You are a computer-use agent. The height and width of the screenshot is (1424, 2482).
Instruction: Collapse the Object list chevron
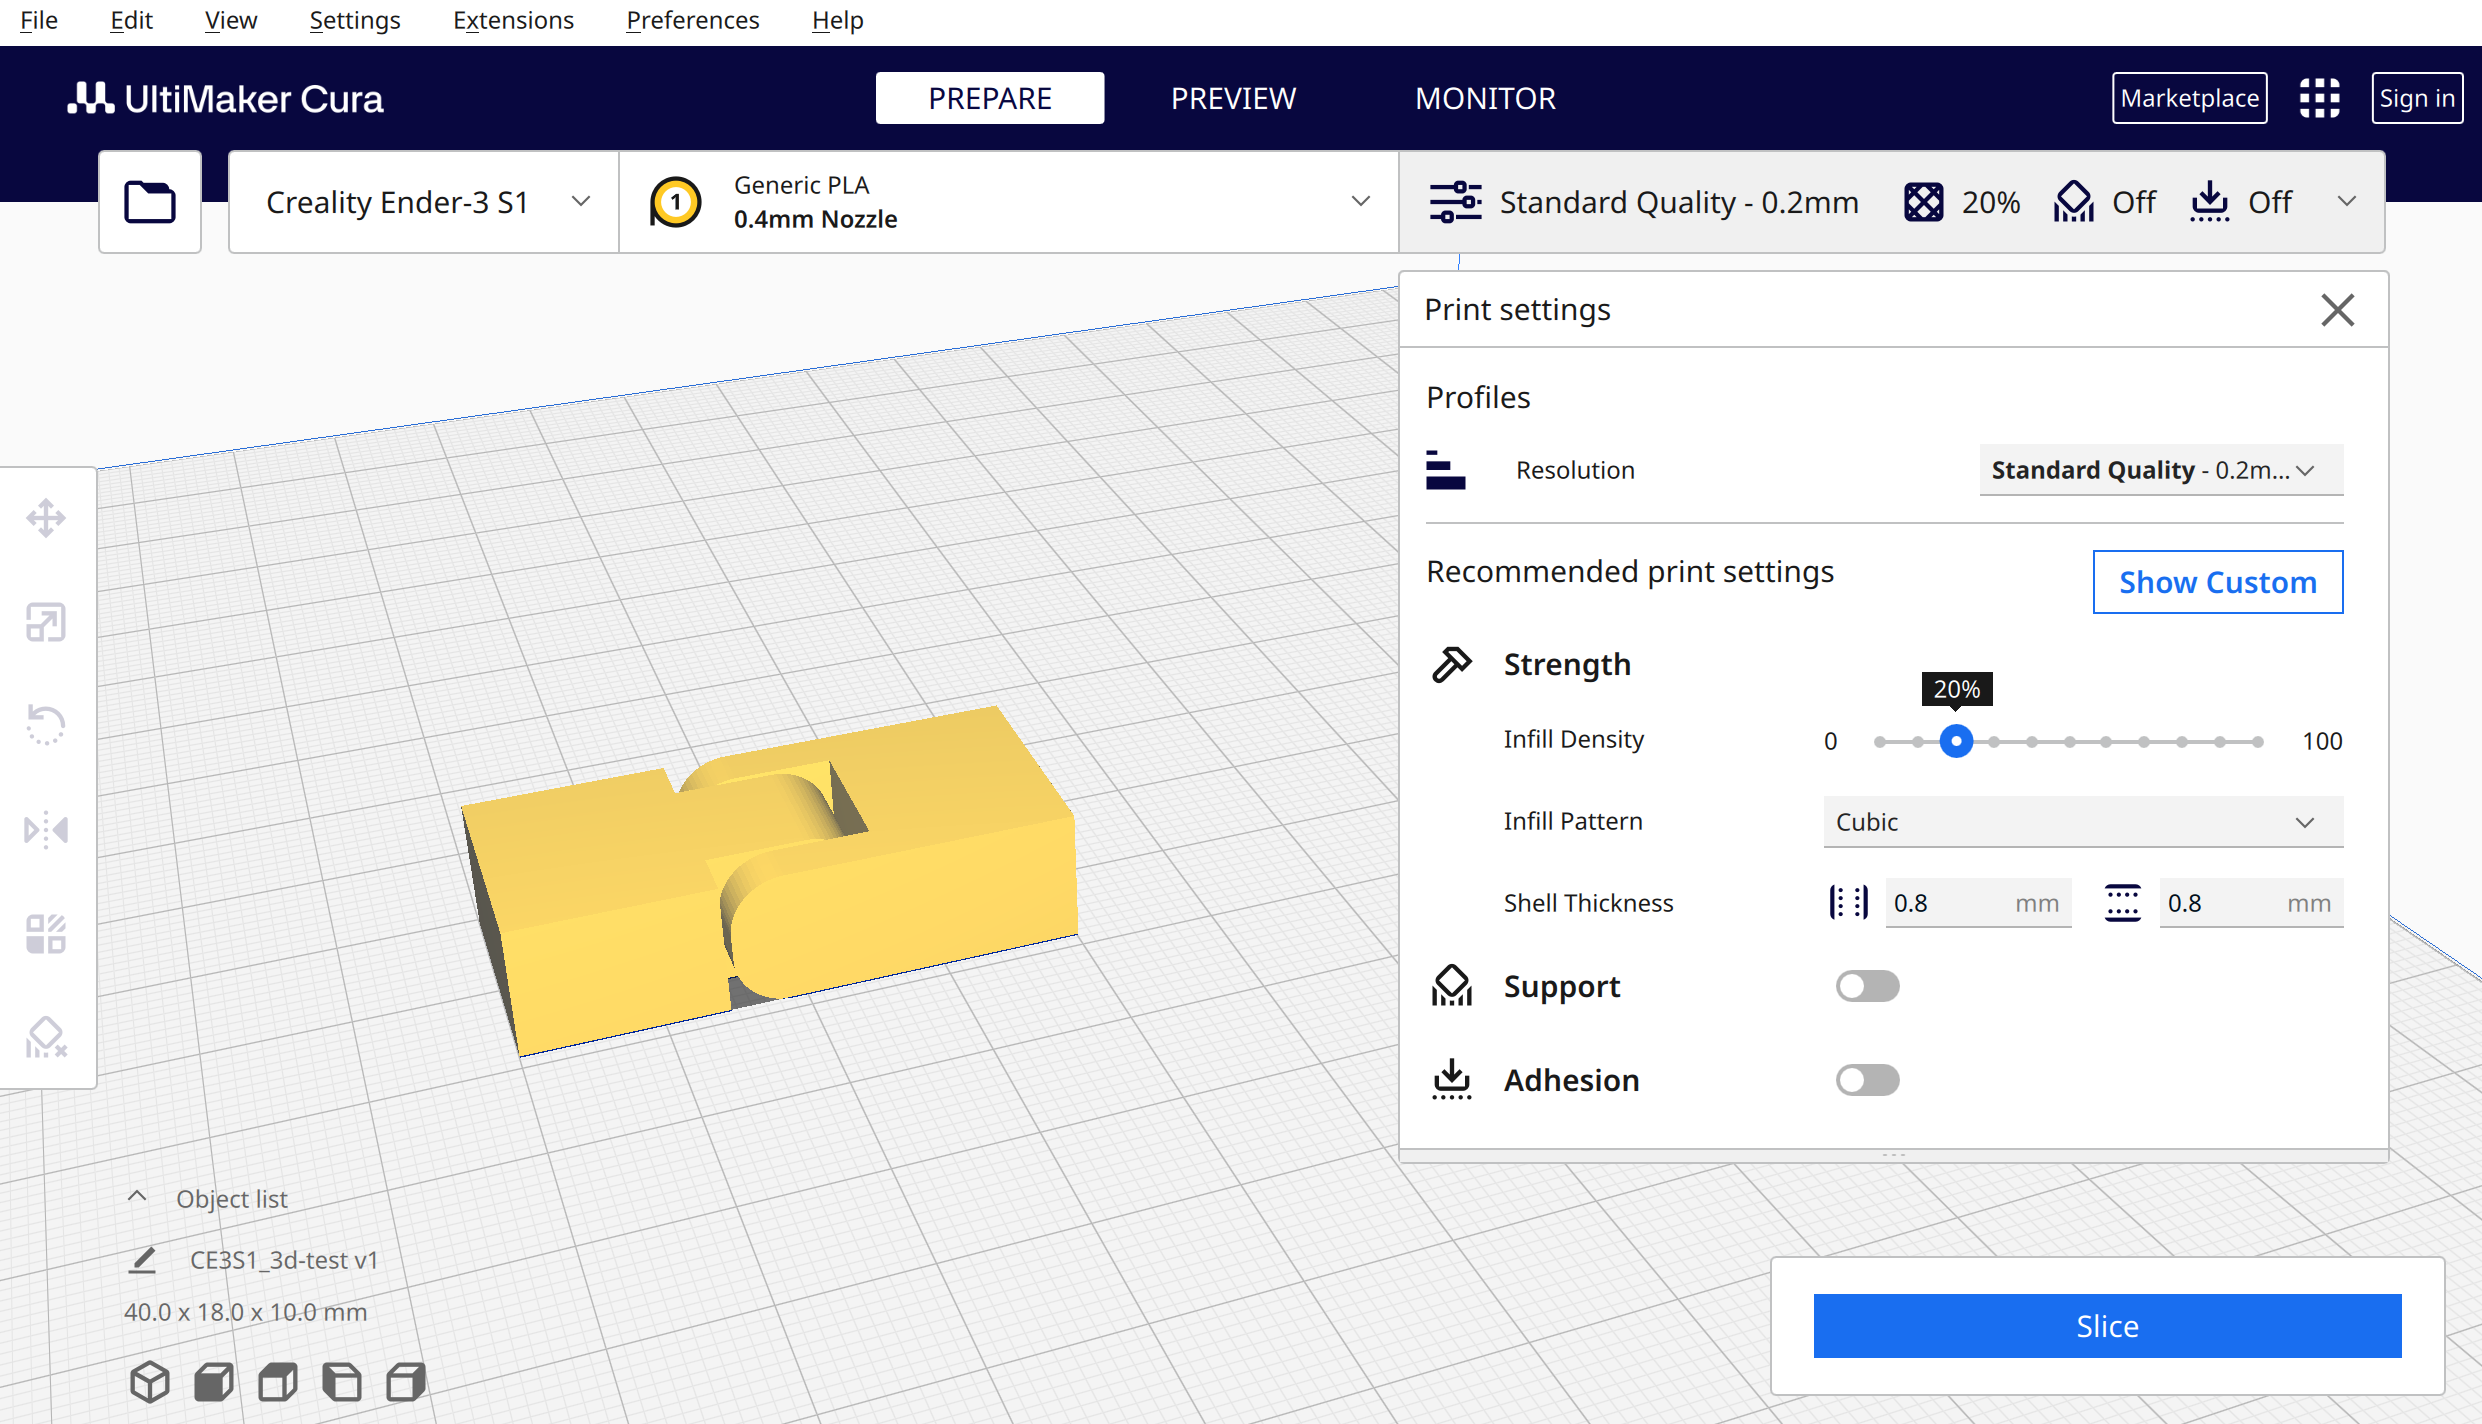click(138, 1197)
